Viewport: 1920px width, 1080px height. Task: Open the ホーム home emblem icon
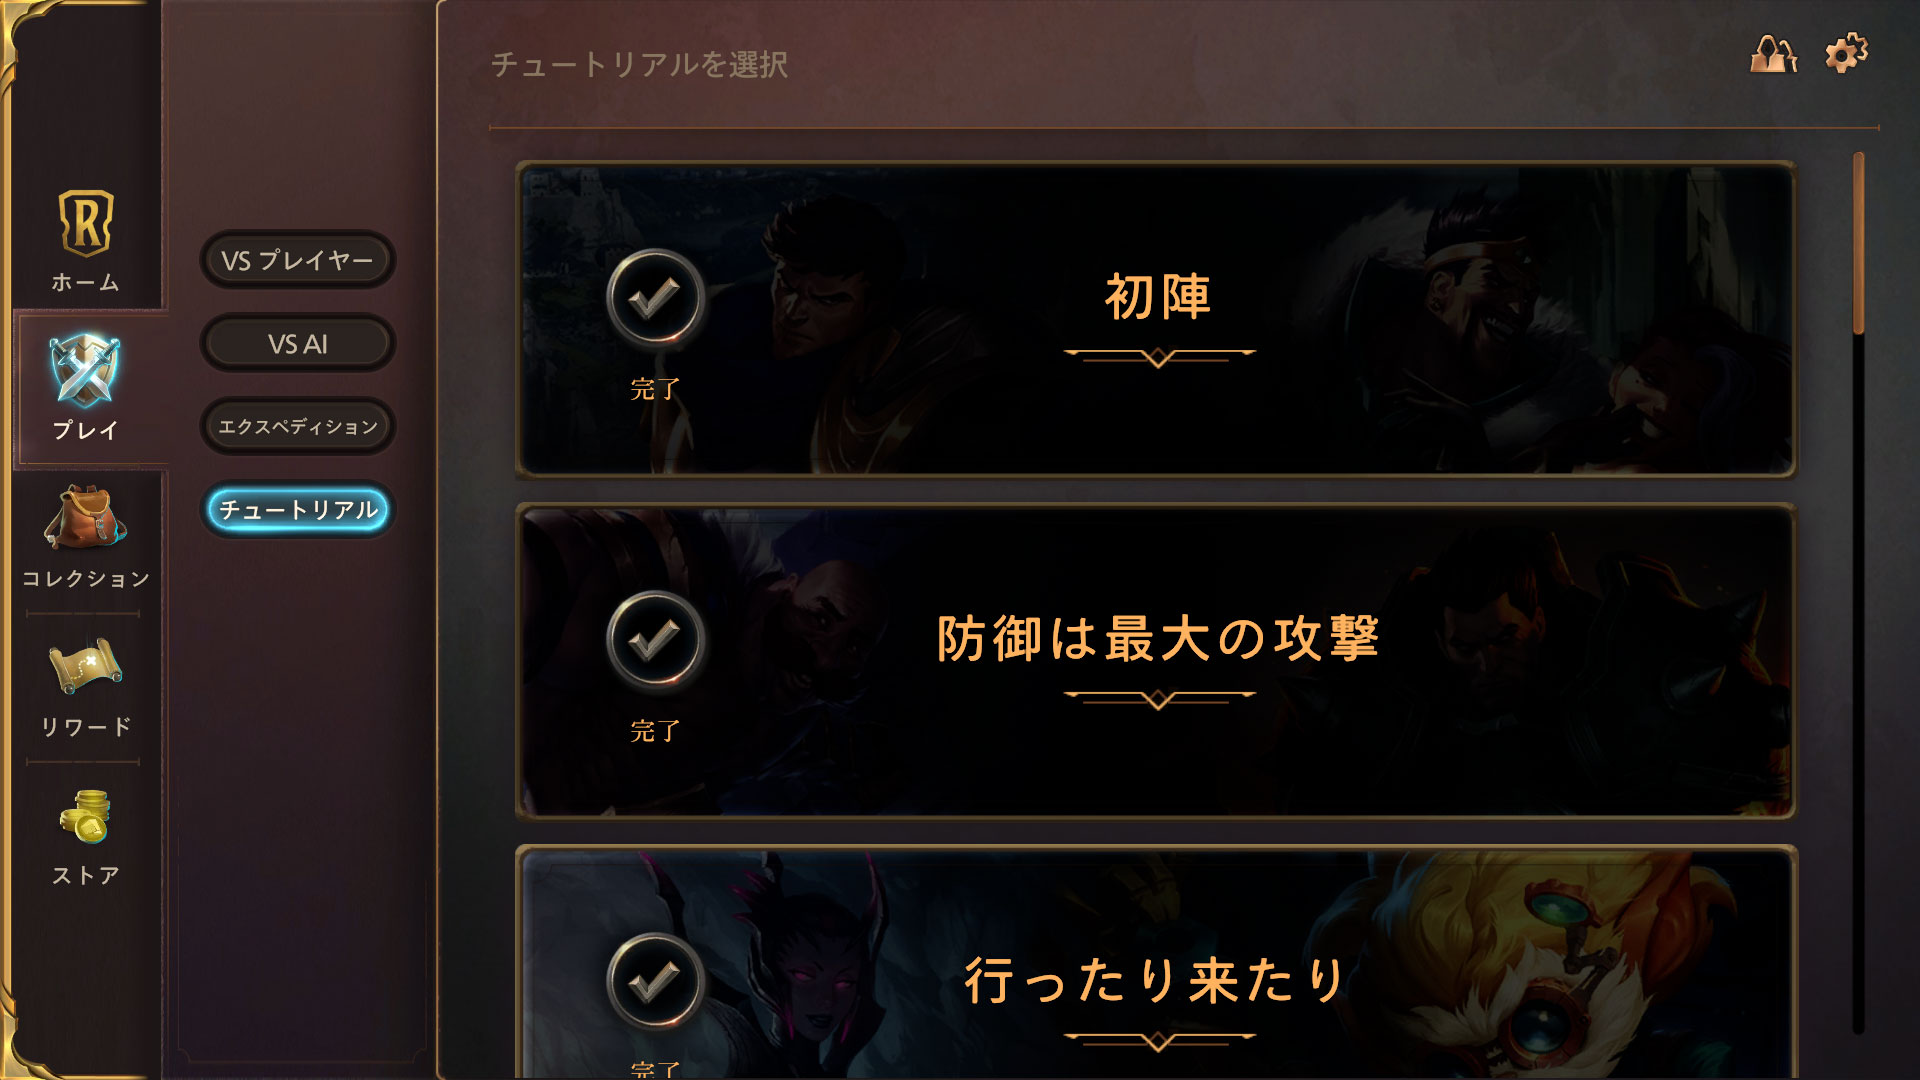point(85,222)
